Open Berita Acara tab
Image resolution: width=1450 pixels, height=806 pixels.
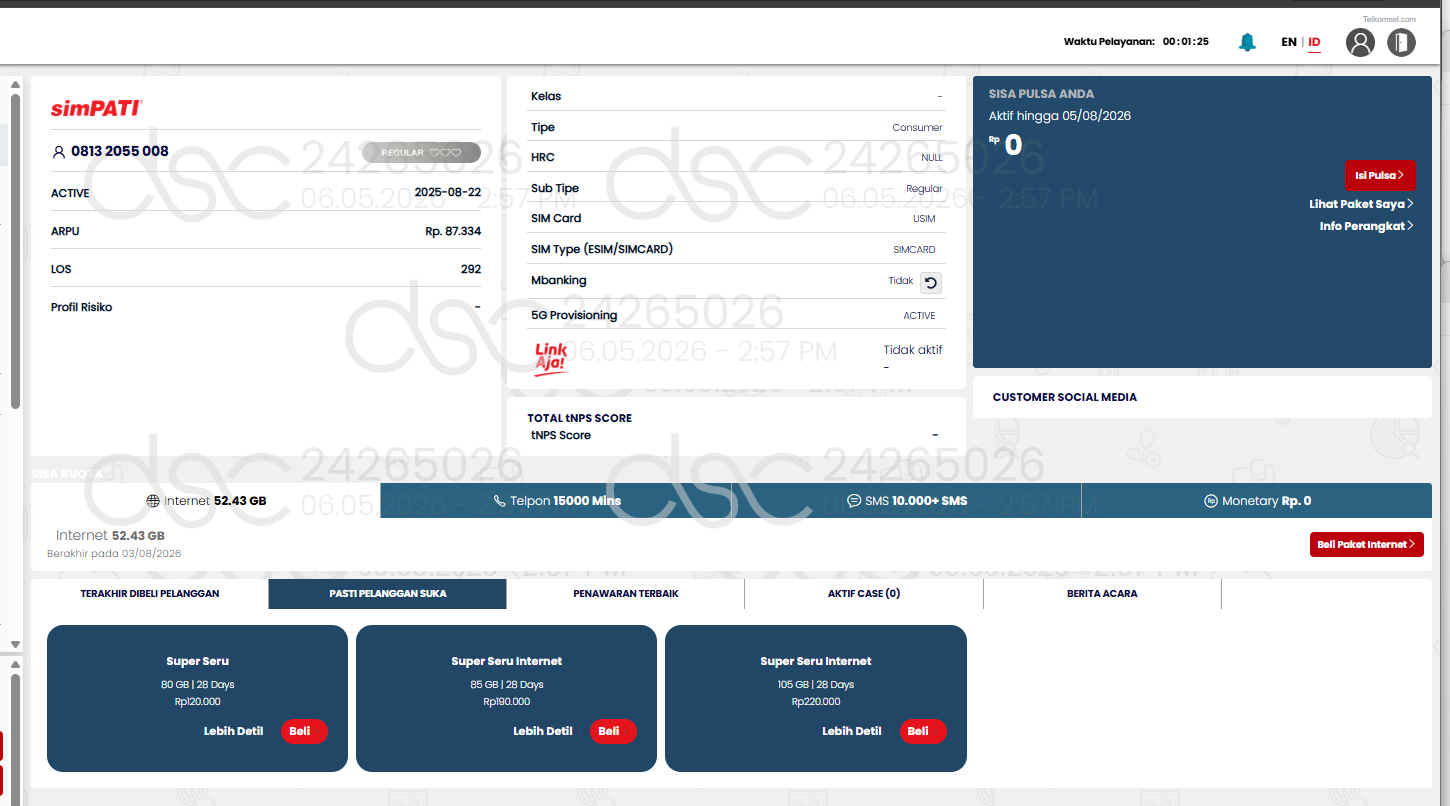(x=1102, y=594)
